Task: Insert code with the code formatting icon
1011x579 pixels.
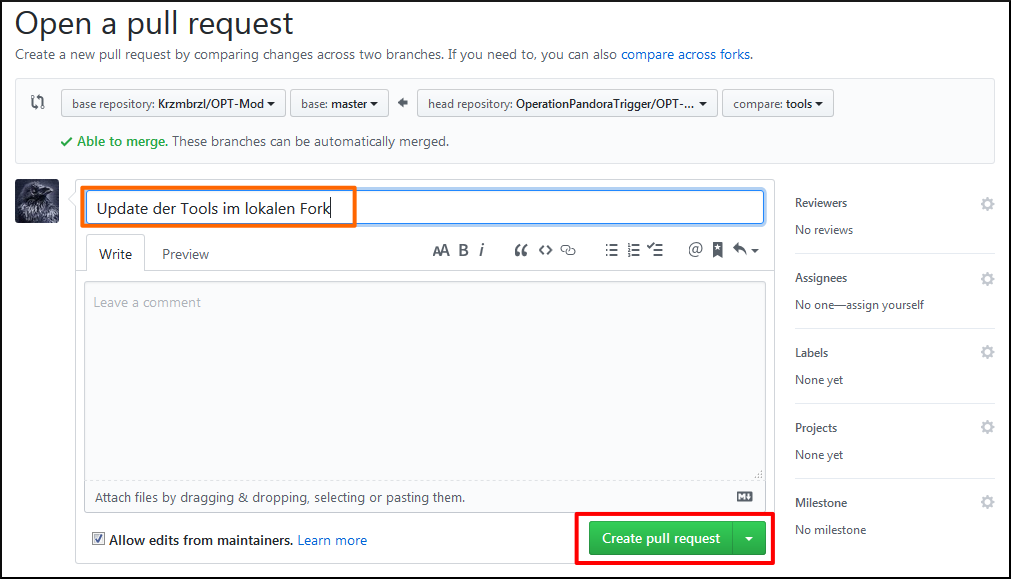Action: click(545, 250)
